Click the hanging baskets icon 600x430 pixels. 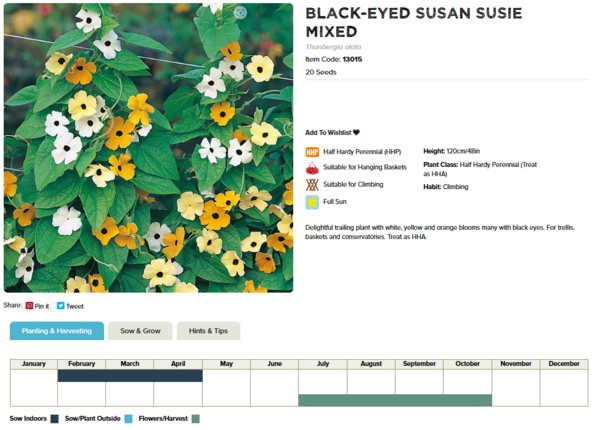(312, 169)
